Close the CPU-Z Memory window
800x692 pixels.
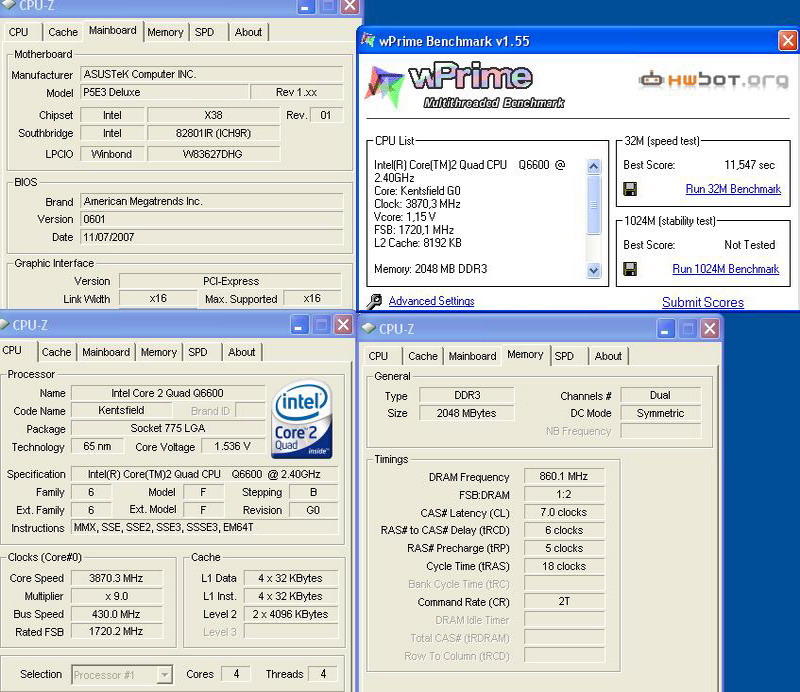(x=709, y=329)
